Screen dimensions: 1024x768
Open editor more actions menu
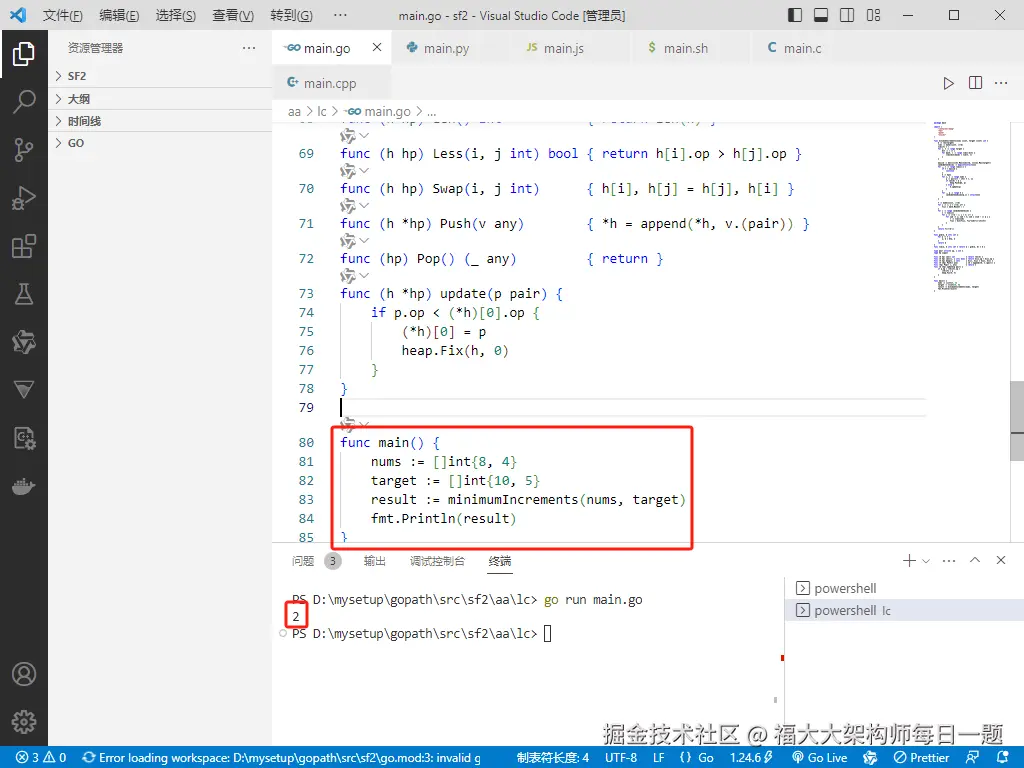(x=1001, y=83)
